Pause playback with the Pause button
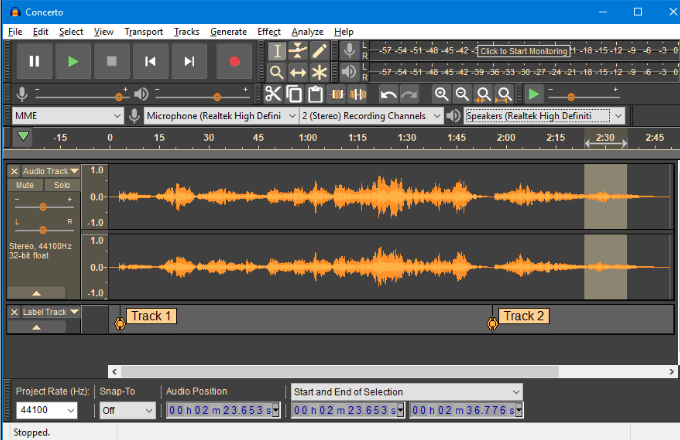Image resolution: width=680 pixels, height=440 pixels. (35, 62)
